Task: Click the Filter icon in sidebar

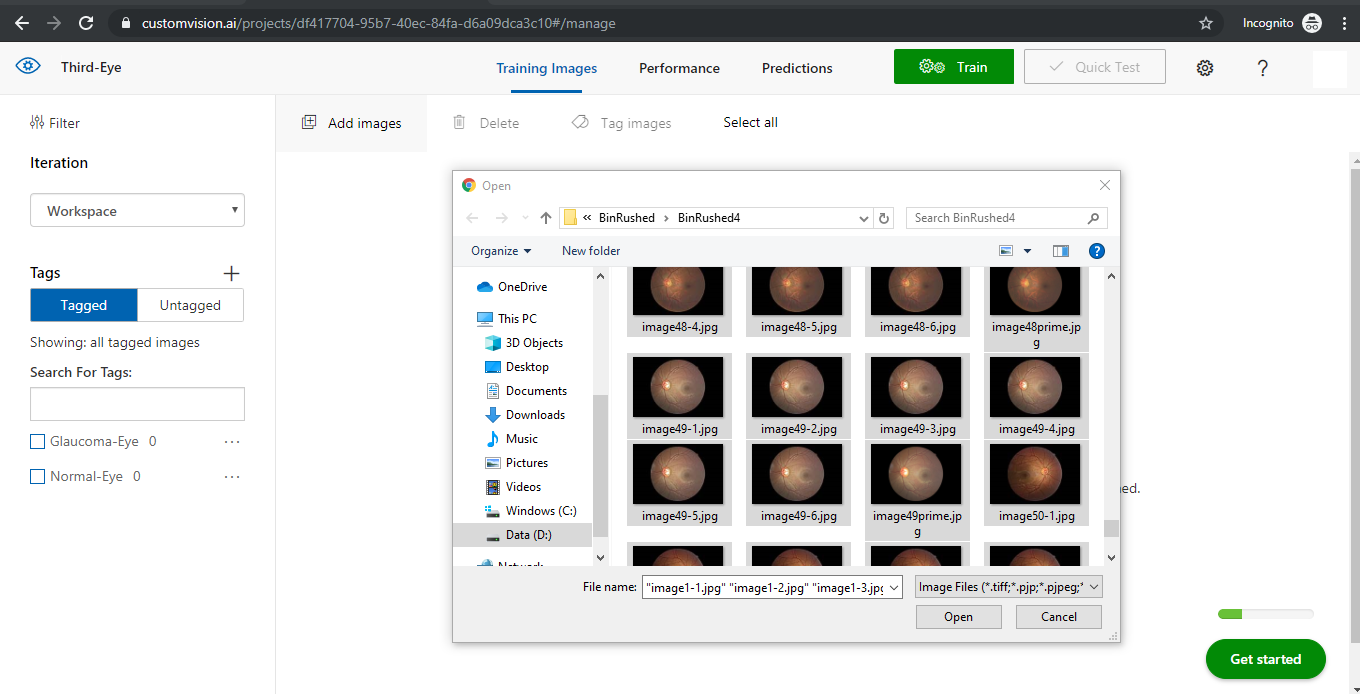Action: [x=38, y=123]
